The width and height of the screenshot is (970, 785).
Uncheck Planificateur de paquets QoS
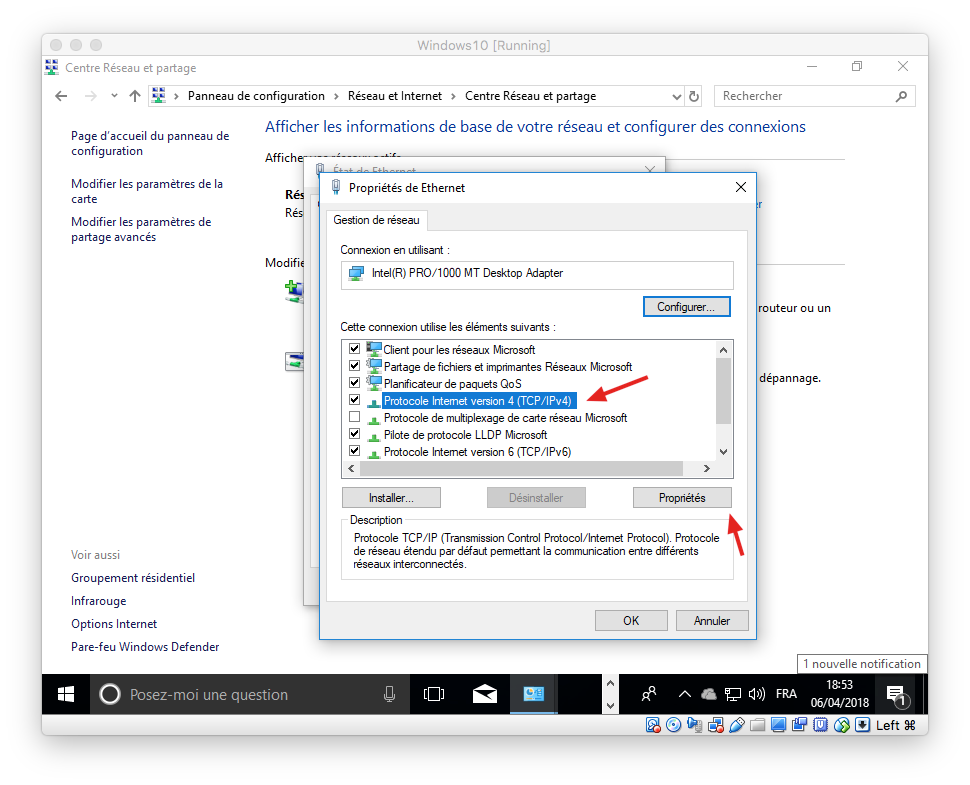(354, 383)
